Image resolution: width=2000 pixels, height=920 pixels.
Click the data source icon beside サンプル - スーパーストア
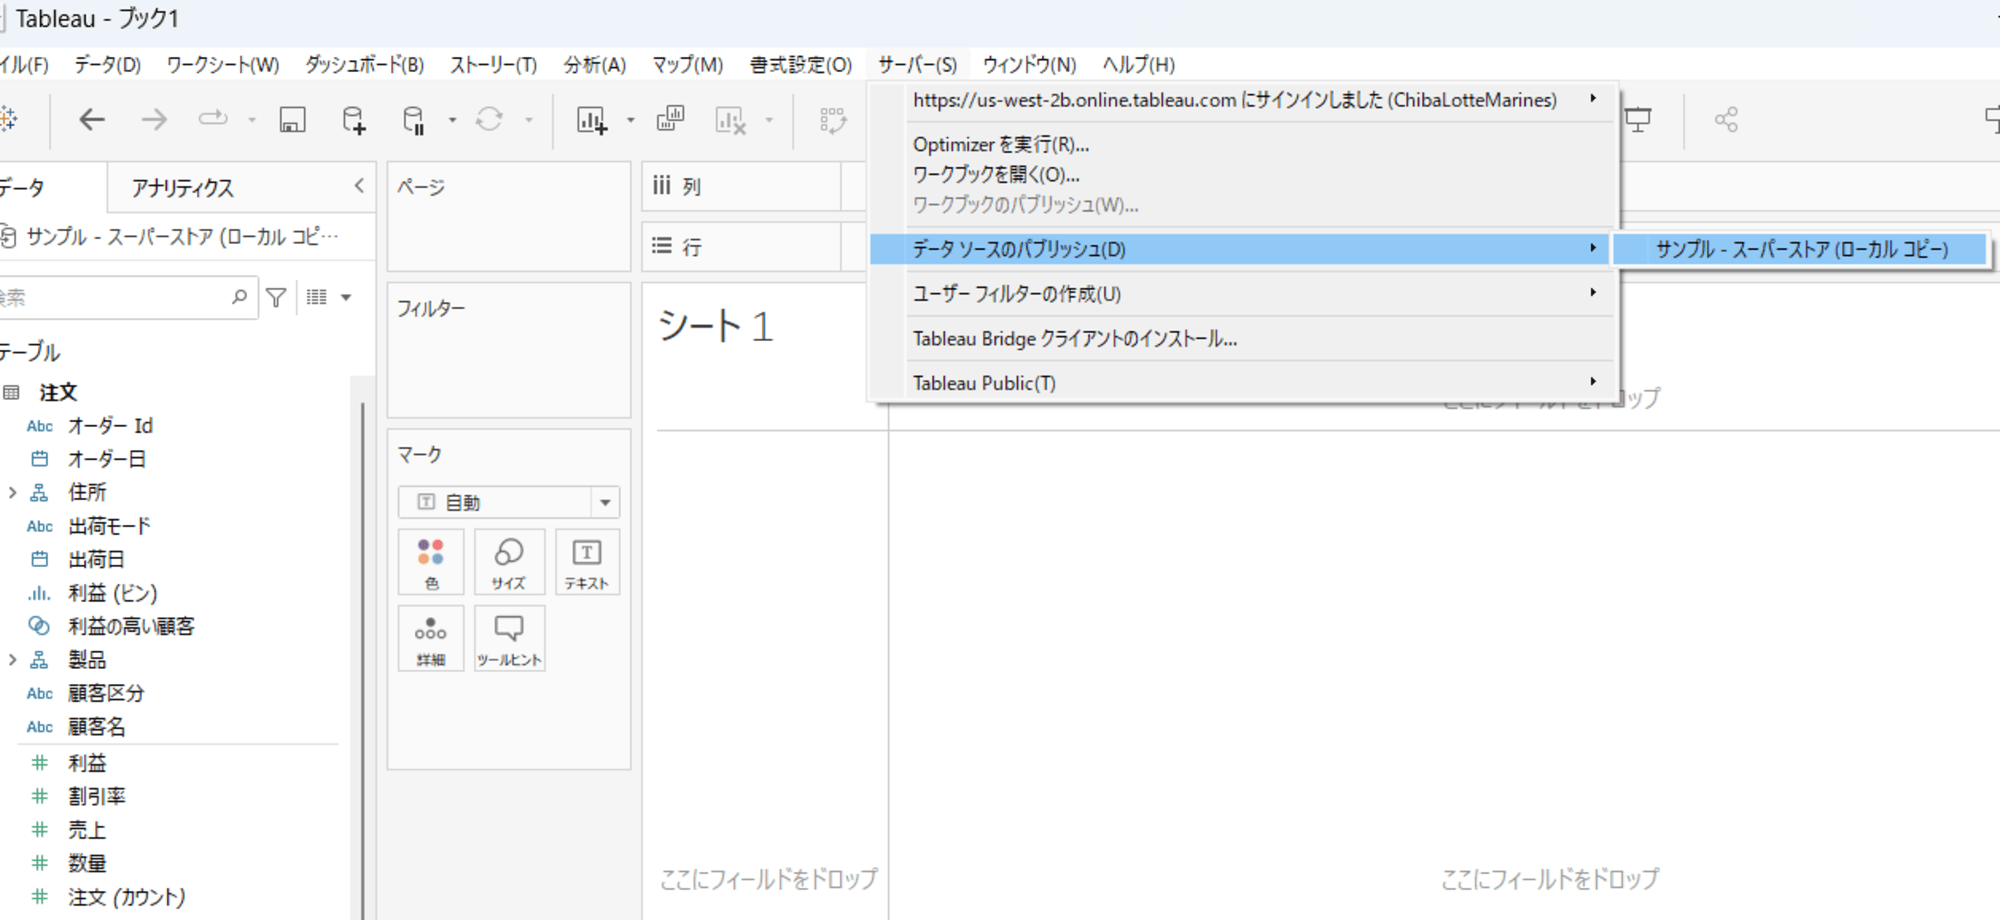[8, 237]
